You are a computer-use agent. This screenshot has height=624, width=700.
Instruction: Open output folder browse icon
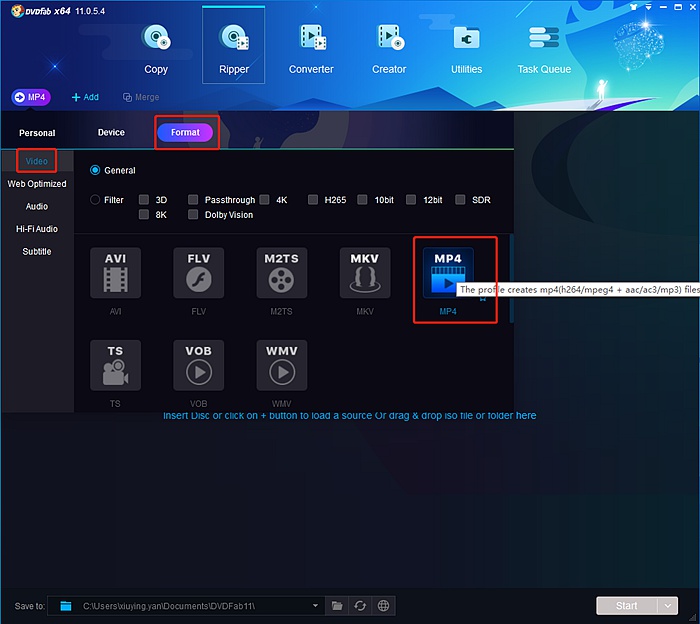click(337, 606)
